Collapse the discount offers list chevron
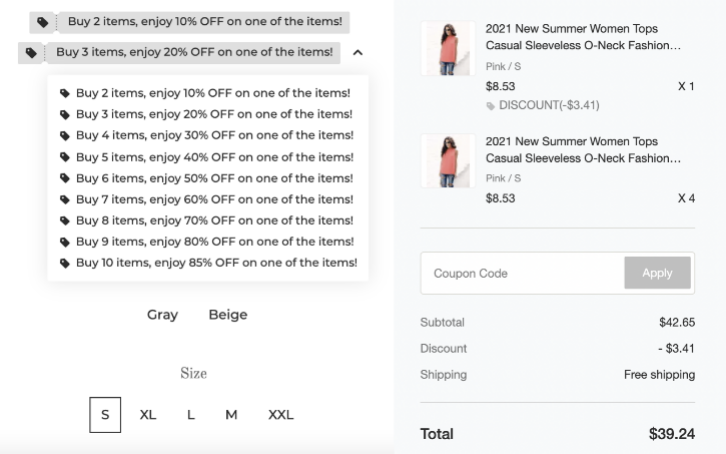726x454 pixels. click(357, 52)
